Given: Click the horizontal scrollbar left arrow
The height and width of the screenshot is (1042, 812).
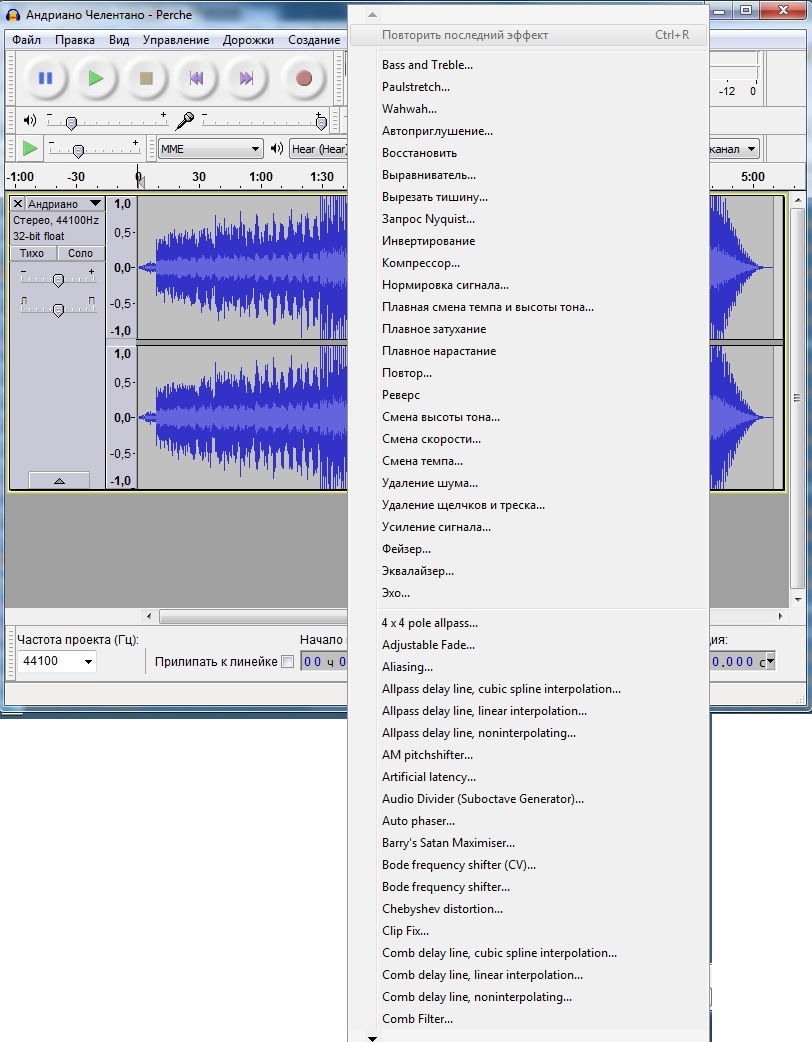Looking at the screenshot, I should coord(149,616).
